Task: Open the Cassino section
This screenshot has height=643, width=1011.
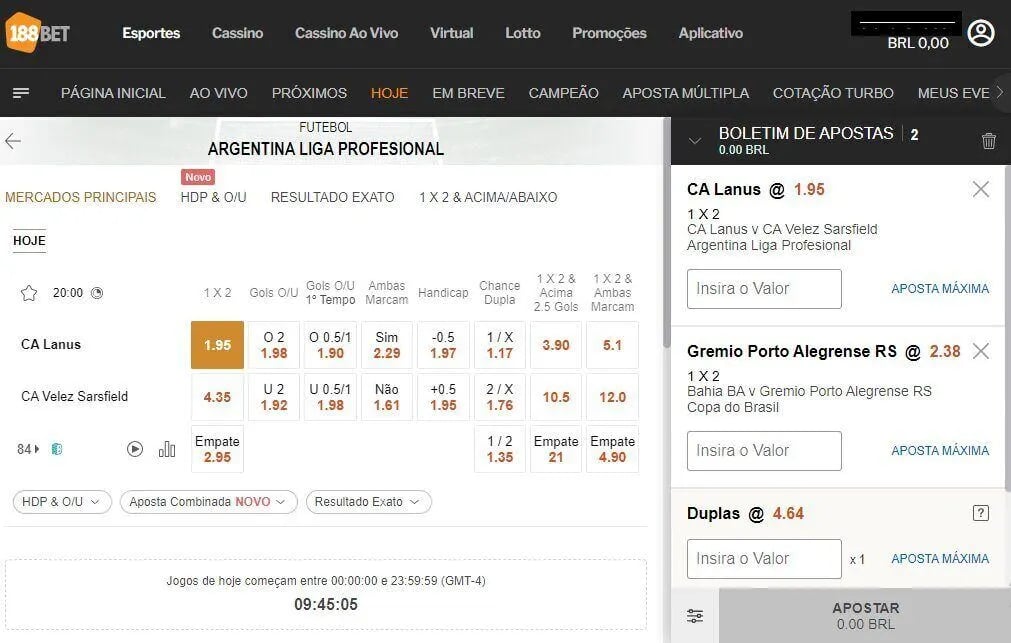Action: click(x=237, y=33)
